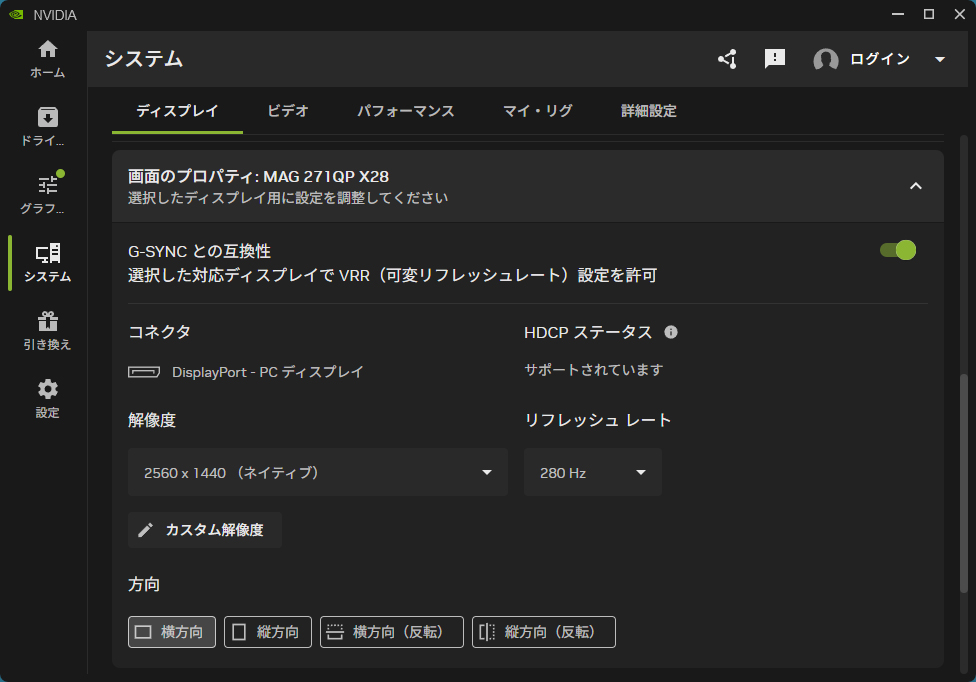Open the 280 Hz refresh rate dropdown
Image resolution: width=976 pixels, height=682 pixels.
[x=593, y=472]
